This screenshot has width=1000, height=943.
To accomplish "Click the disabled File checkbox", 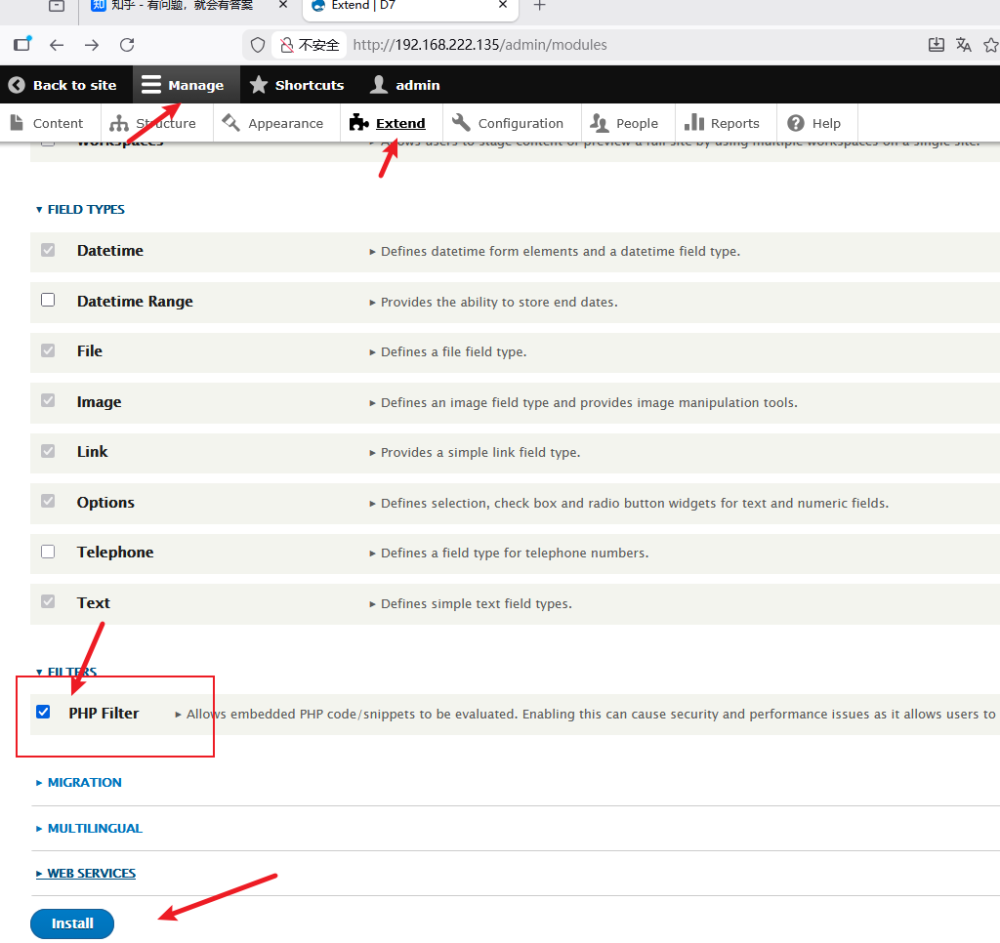I will (48, 351).
